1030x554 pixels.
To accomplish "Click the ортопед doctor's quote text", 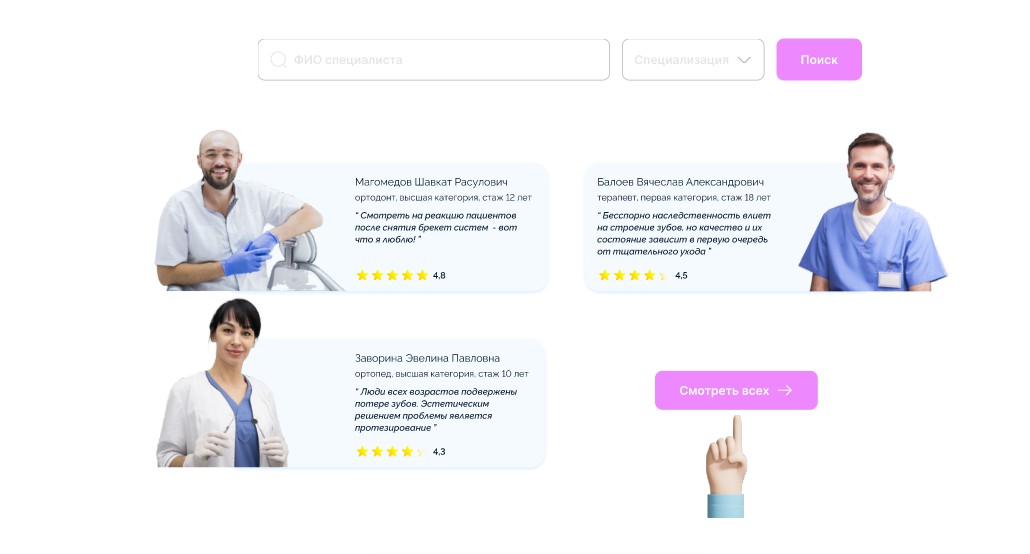I will [436, 409].
